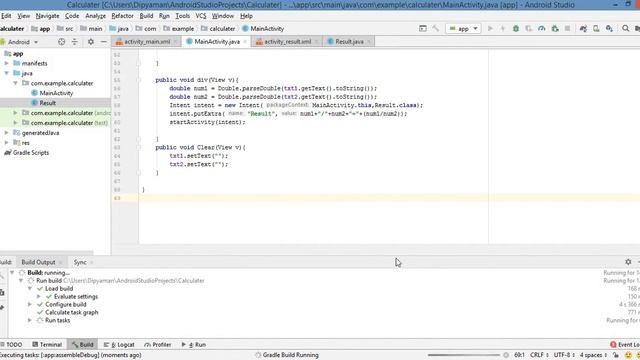
Task: Open the TODO tool window
Action: coord(12,344)
